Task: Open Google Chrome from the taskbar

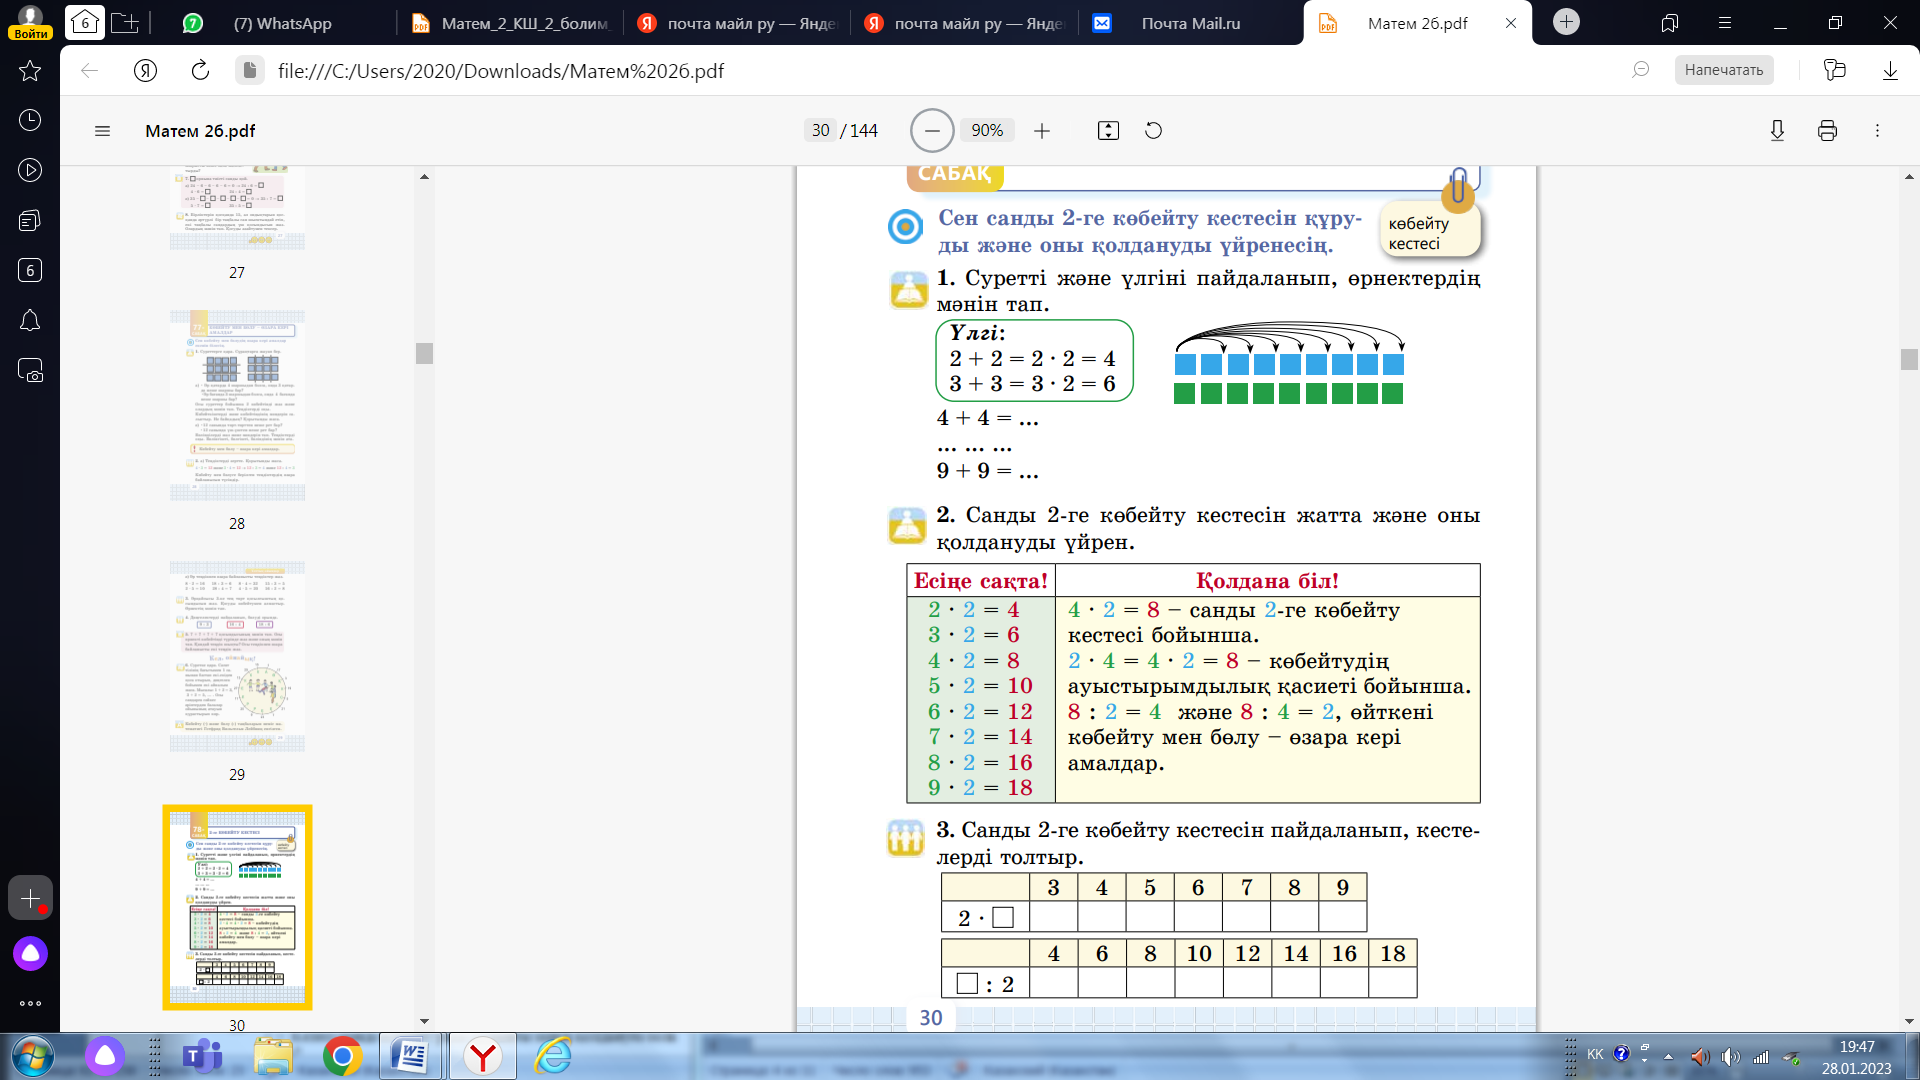Action: click(x=342, y=1056)
